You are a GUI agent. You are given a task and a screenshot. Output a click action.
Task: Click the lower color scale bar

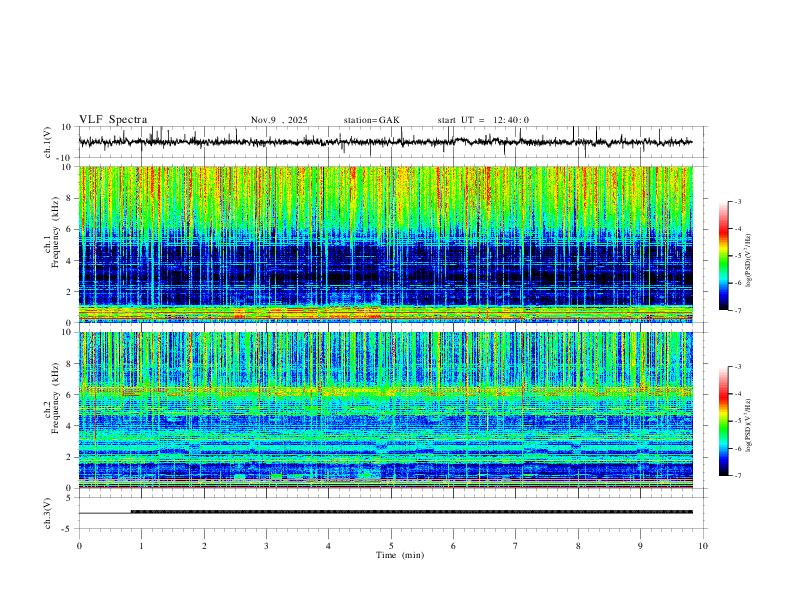point(723,421)
